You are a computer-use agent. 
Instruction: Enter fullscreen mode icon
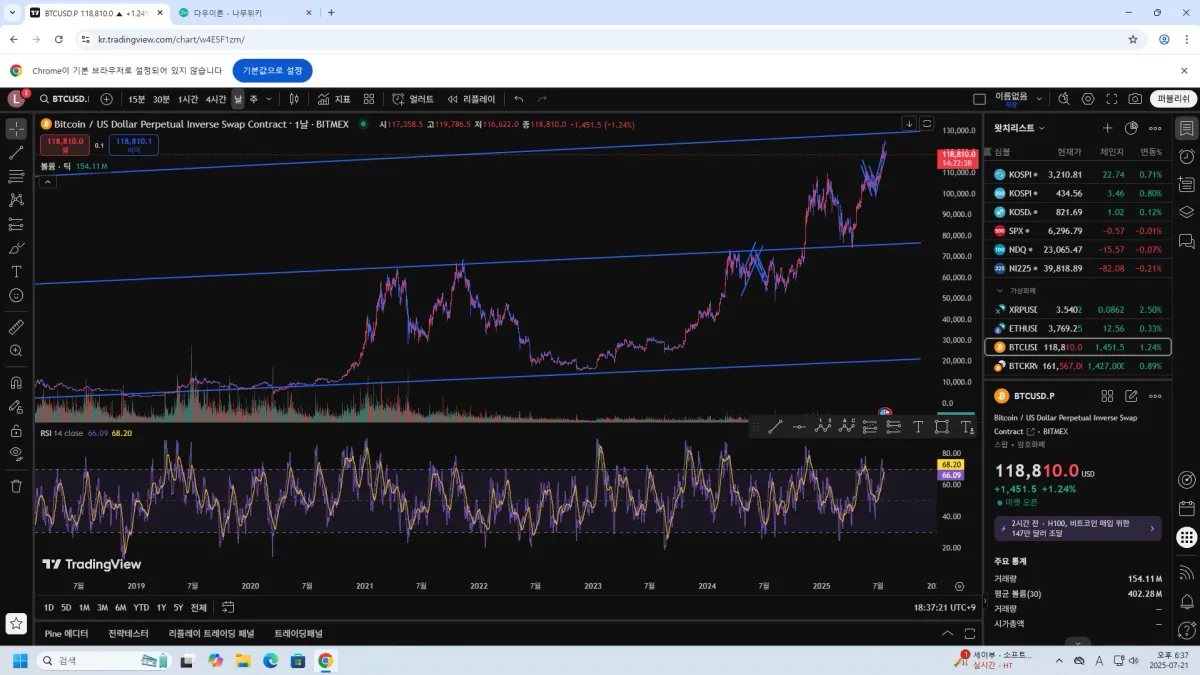(x=1111, y=99)
